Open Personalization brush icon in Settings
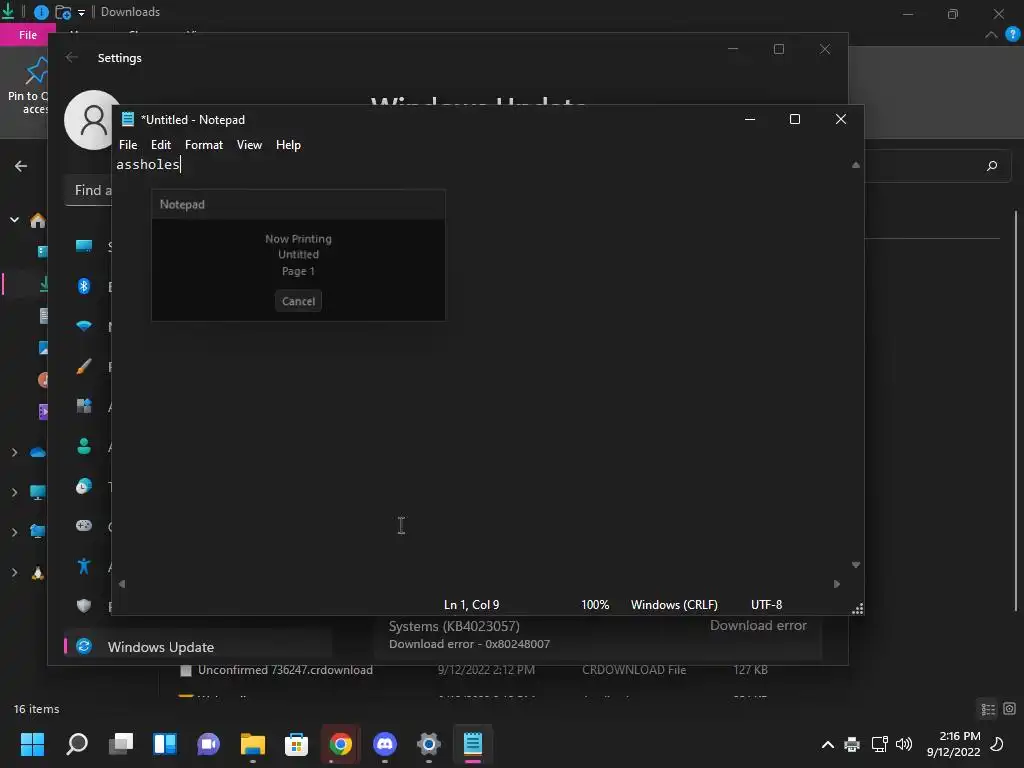Screen dimensions: 1024x768 tap(84, 366)
